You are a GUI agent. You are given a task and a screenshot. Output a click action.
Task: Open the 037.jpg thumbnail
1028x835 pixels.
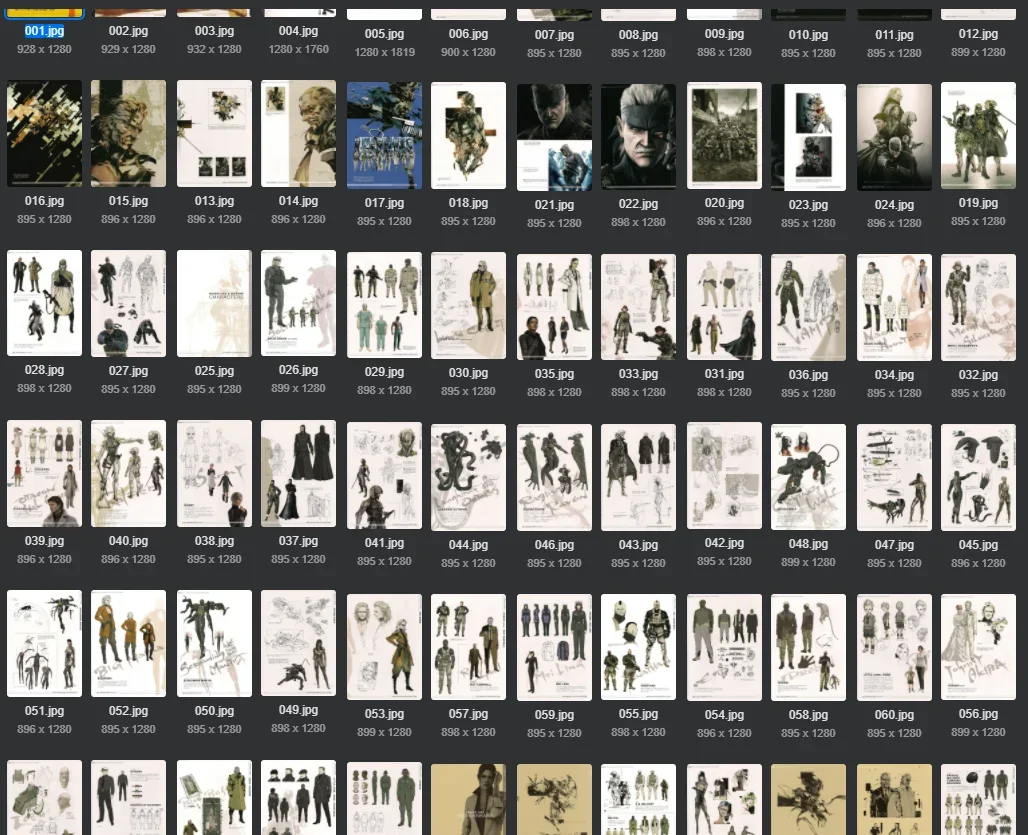pos(298,473)
